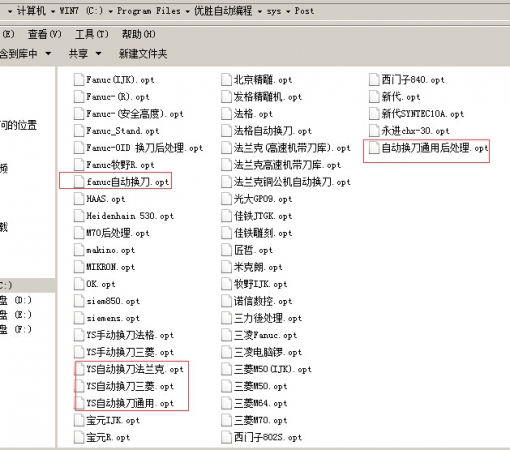Click the 北京精雕.opt file icon
The width and height of the screenshot is (510, 450).
click(226, 80)
